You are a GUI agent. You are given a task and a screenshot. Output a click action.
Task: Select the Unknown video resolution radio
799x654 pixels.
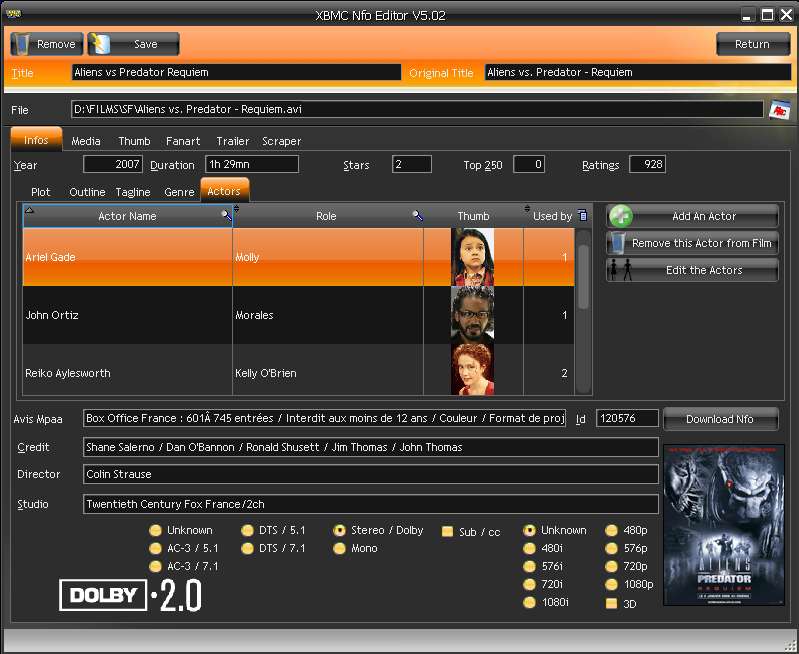[x=529, y=531]
